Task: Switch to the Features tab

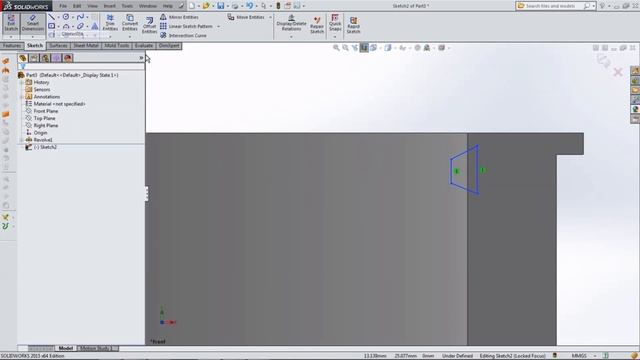Action: click(x=12, y=46)
